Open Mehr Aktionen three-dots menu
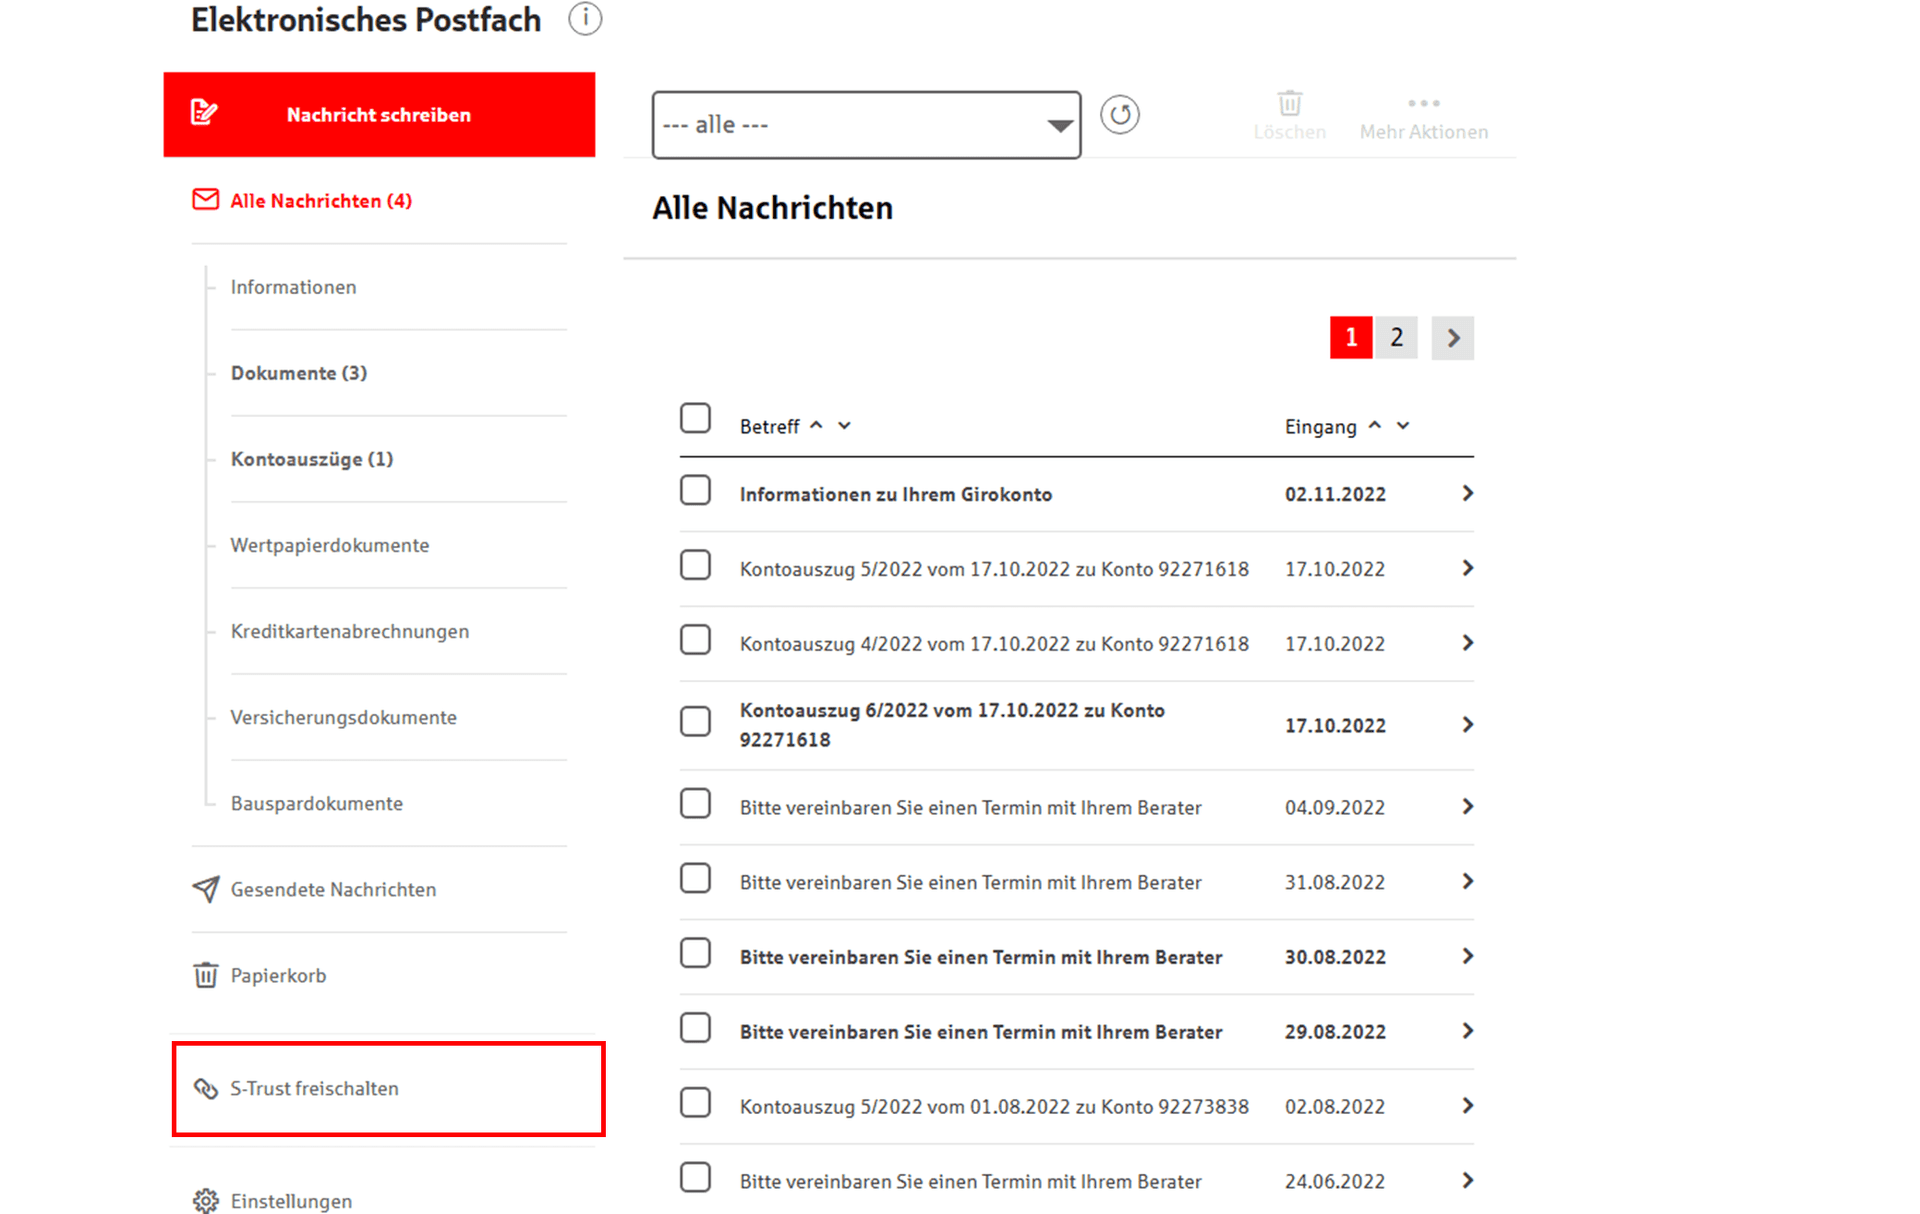The width and height of the screenshot is (1920, 1214). tap(1423, 103)
